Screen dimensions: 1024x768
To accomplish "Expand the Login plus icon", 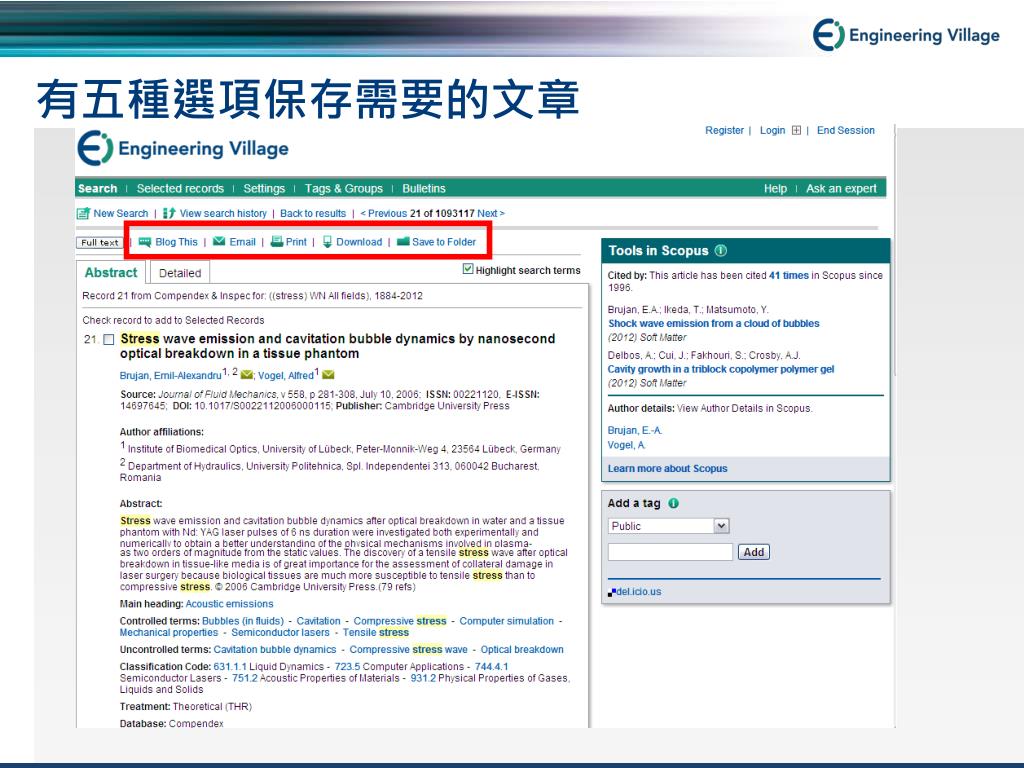I will coord(796,130).
